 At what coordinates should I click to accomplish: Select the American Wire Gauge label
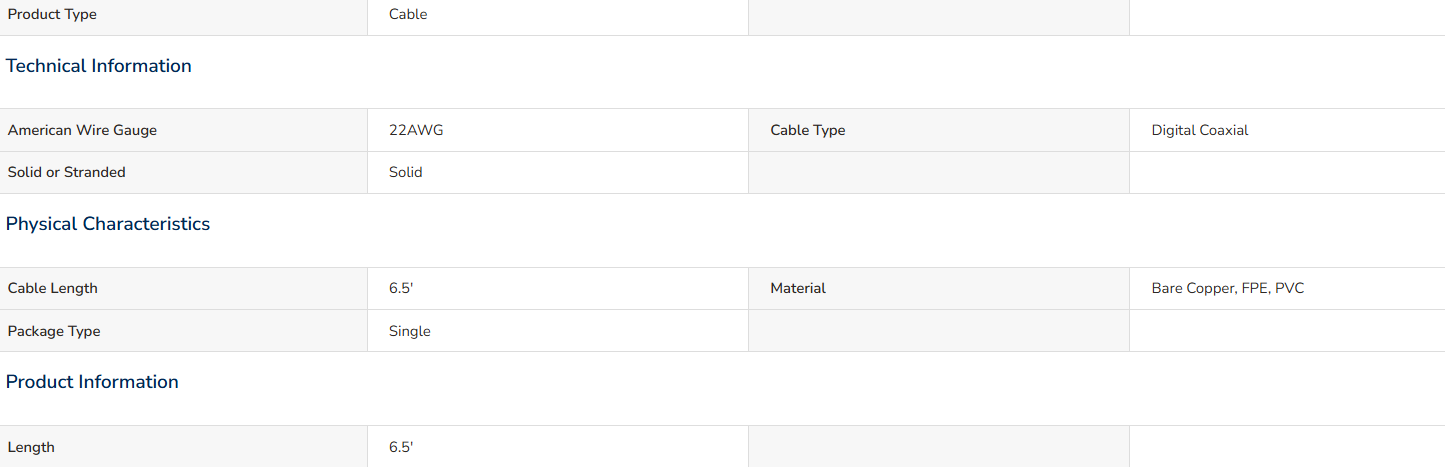coord(82,130)
